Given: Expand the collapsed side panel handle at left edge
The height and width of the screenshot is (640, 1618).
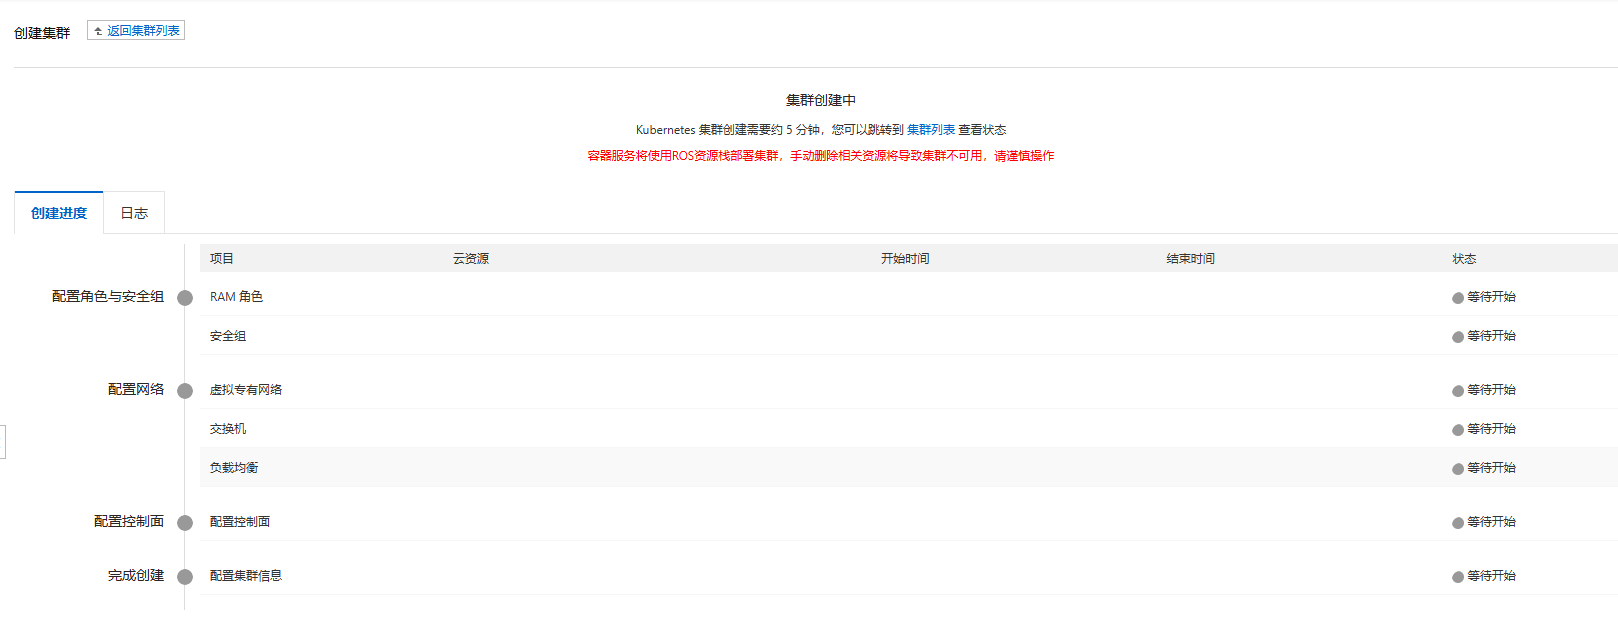Looking at the screenshot, I should 3,441.
